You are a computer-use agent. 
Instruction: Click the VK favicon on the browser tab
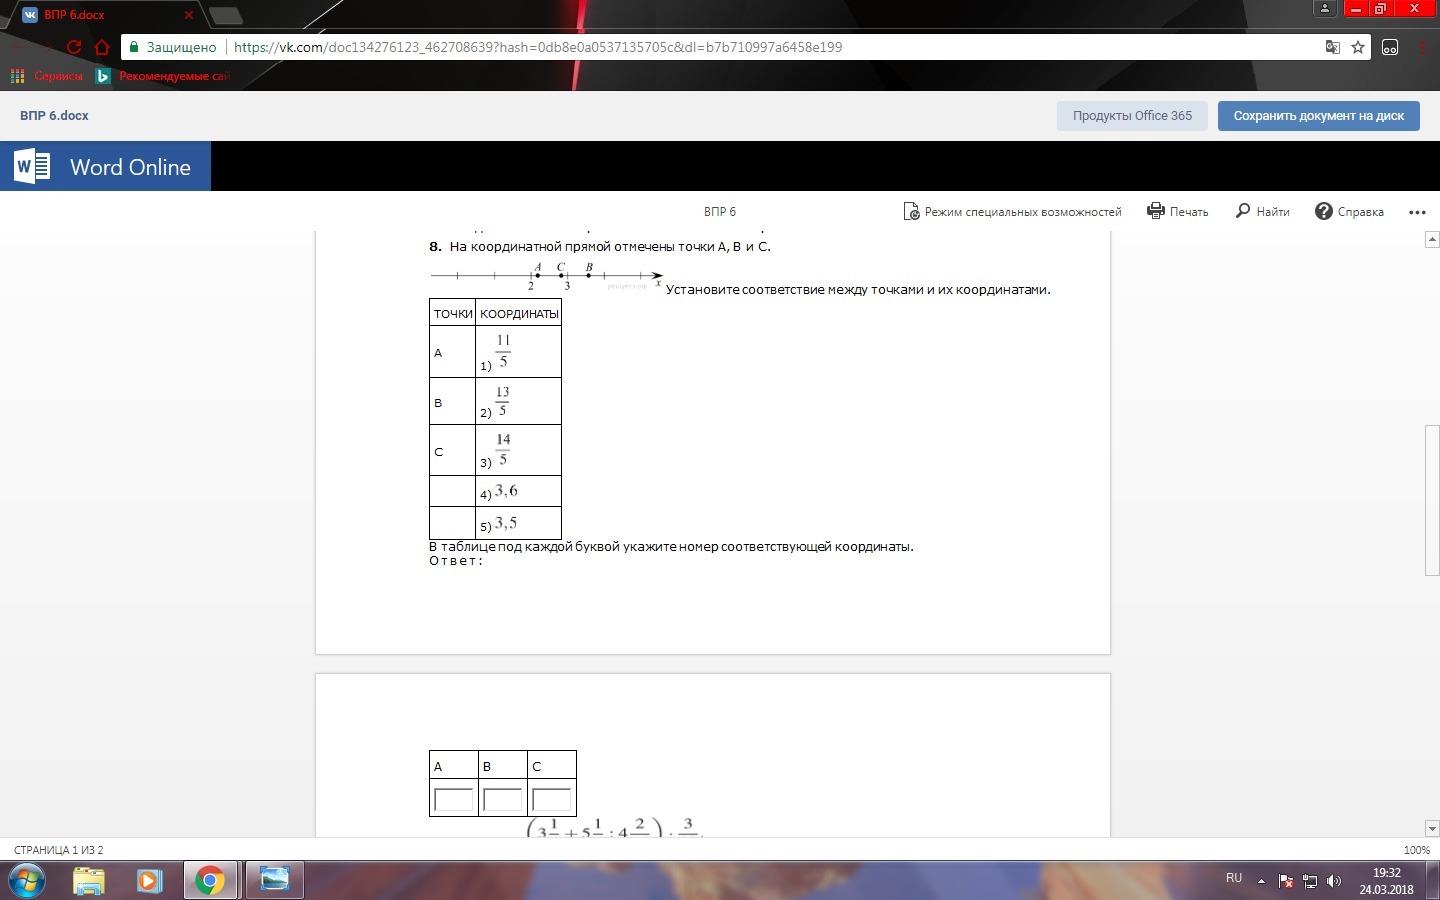point(30,15)
